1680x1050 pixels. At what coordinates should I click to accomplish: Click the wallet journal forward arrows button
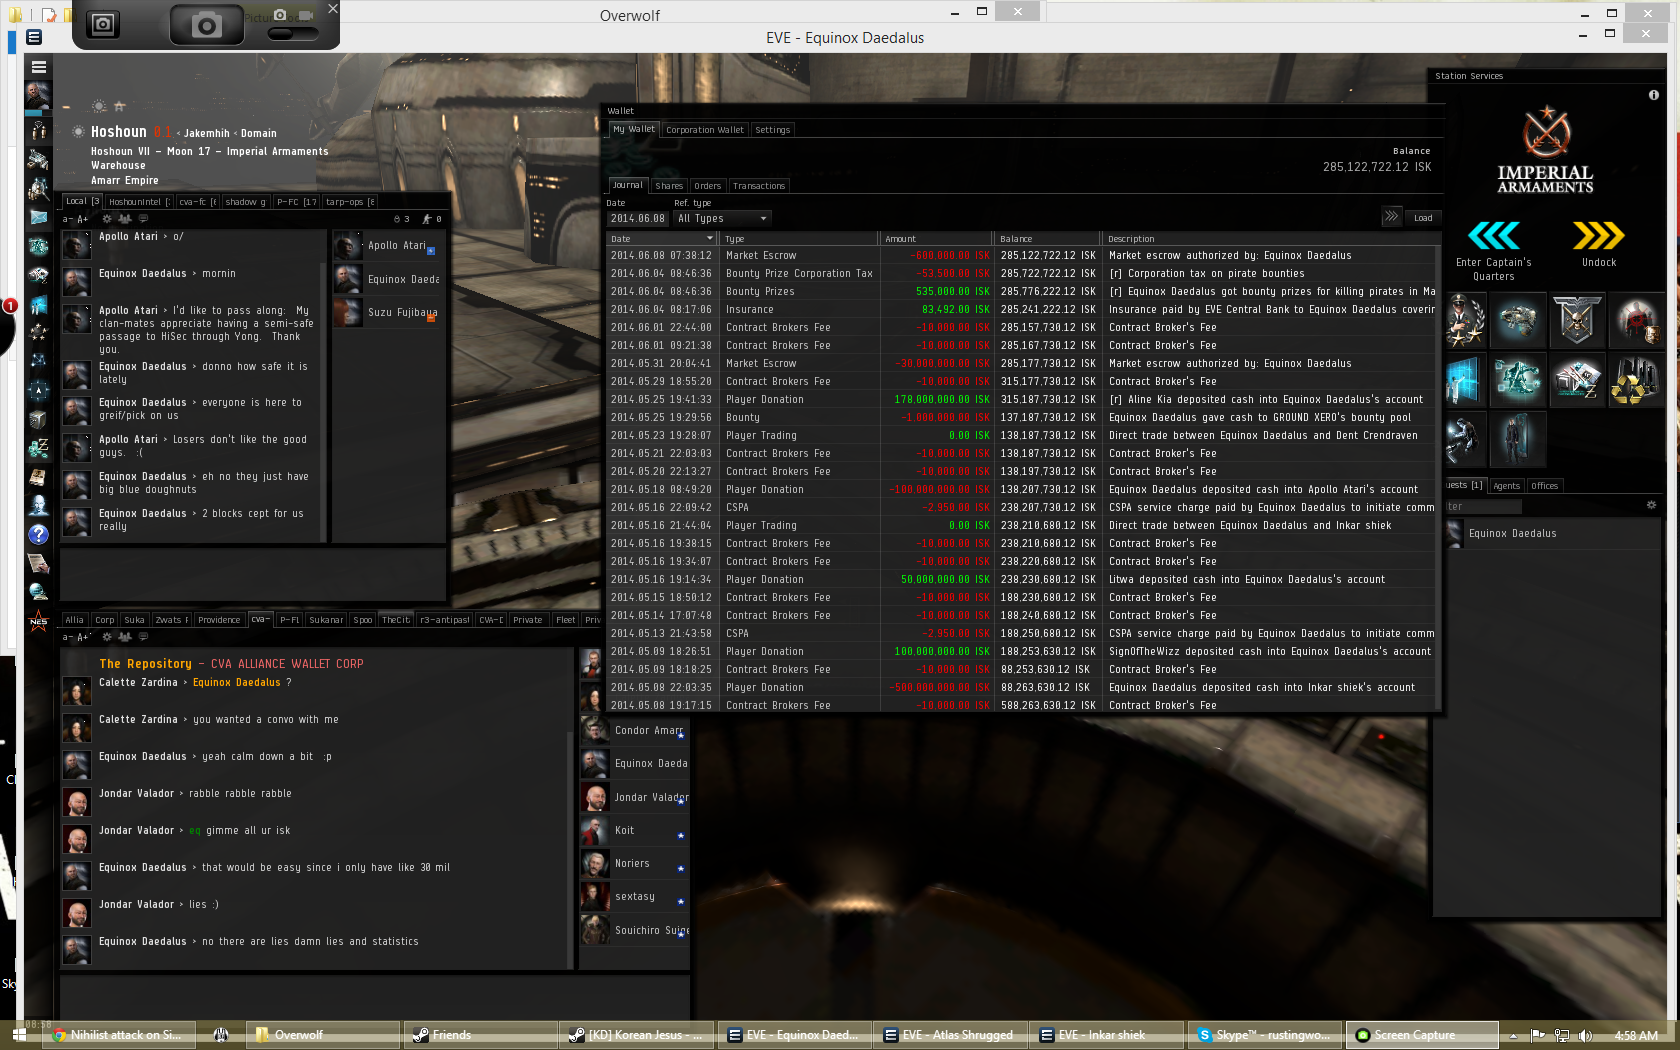click(1391, 216)
